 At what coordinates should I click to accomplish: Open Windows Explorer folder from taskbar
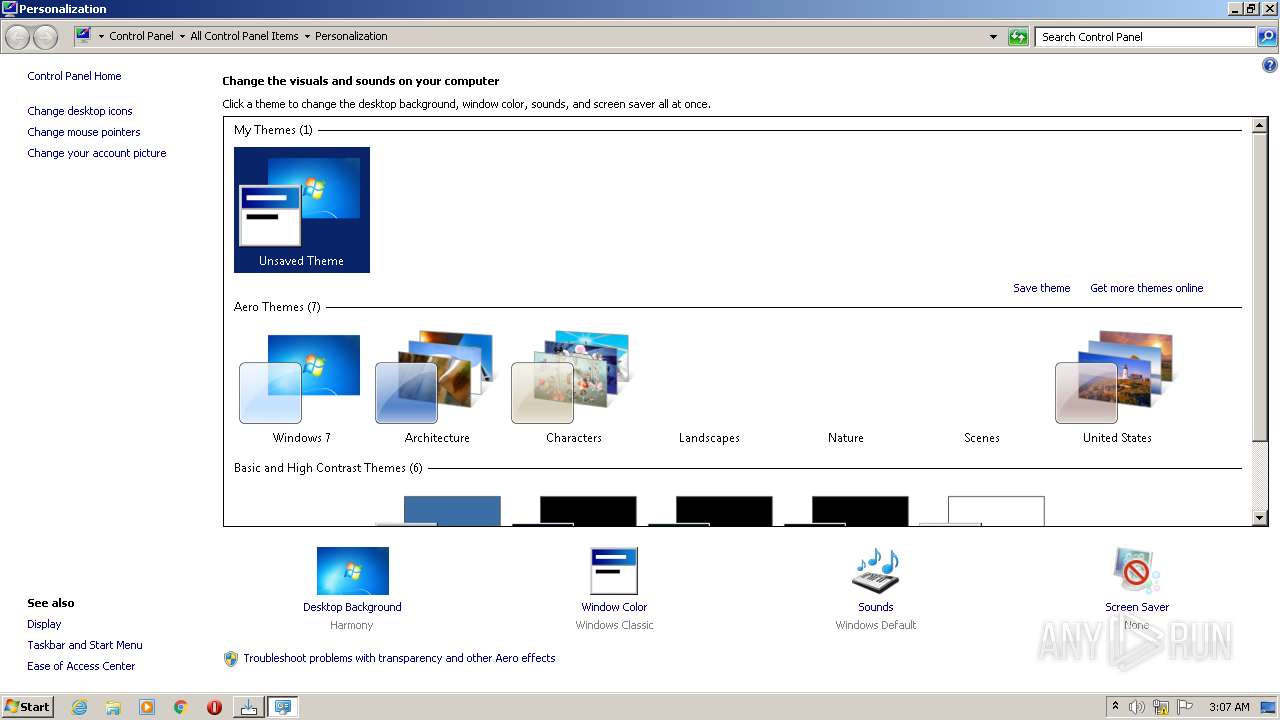pos(113,707)
